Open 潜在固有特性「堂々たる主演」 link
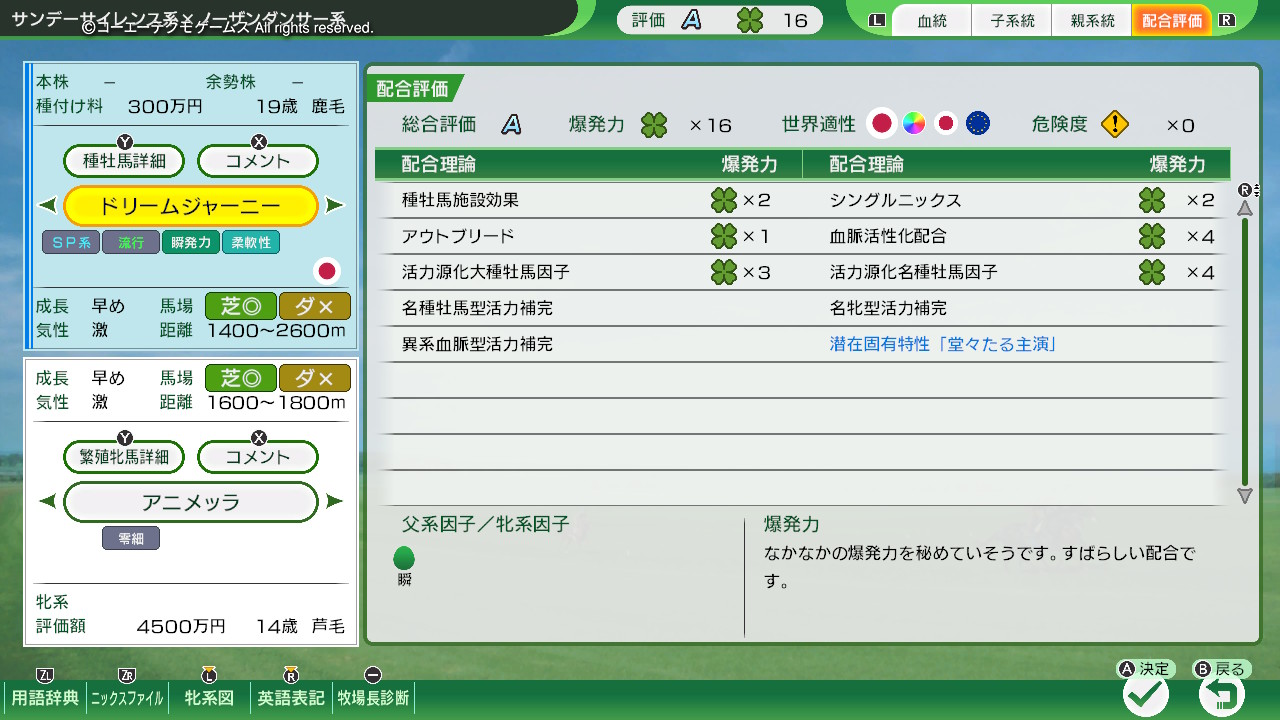Screen dimensions: 1280x720 (x=944, y=344)
